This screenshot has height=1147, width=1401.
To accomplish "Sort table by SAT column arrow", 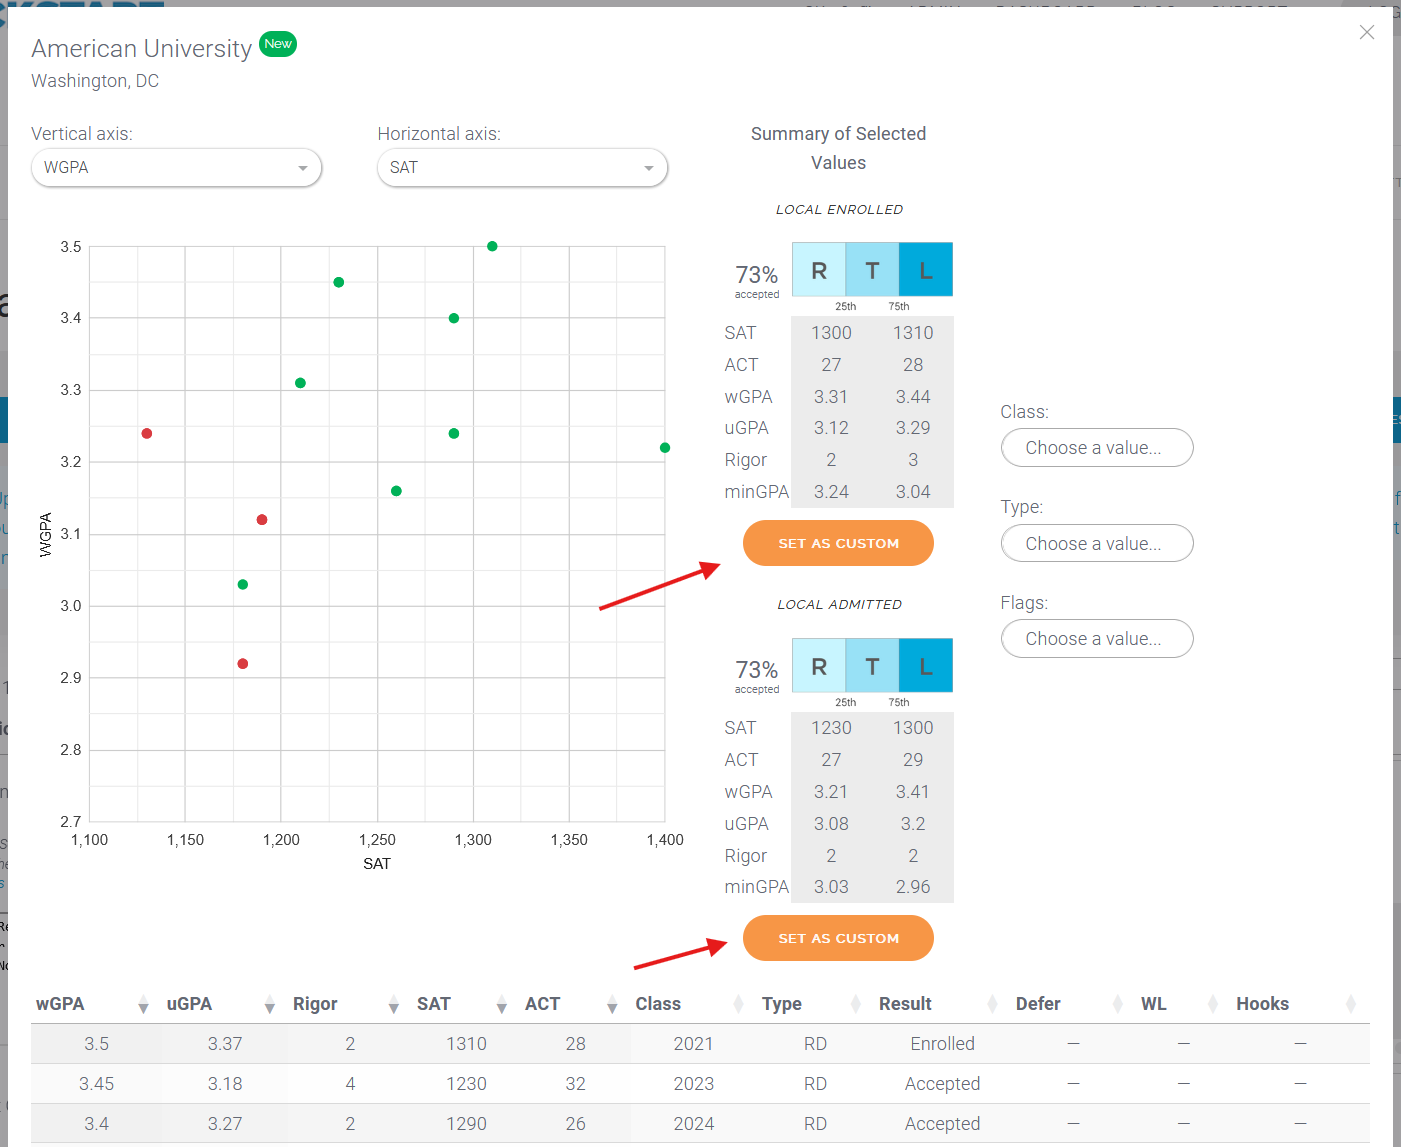I will 501,1004.
